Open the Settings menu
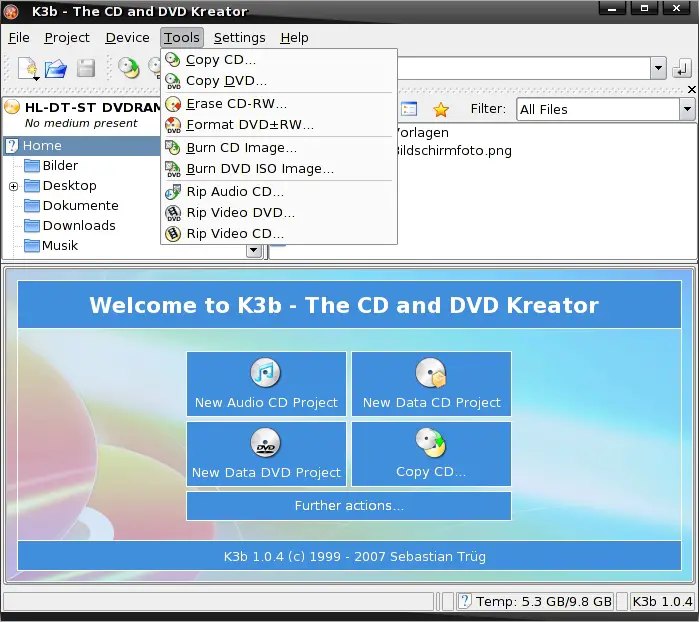699x622 pixels. click(239, 38)
